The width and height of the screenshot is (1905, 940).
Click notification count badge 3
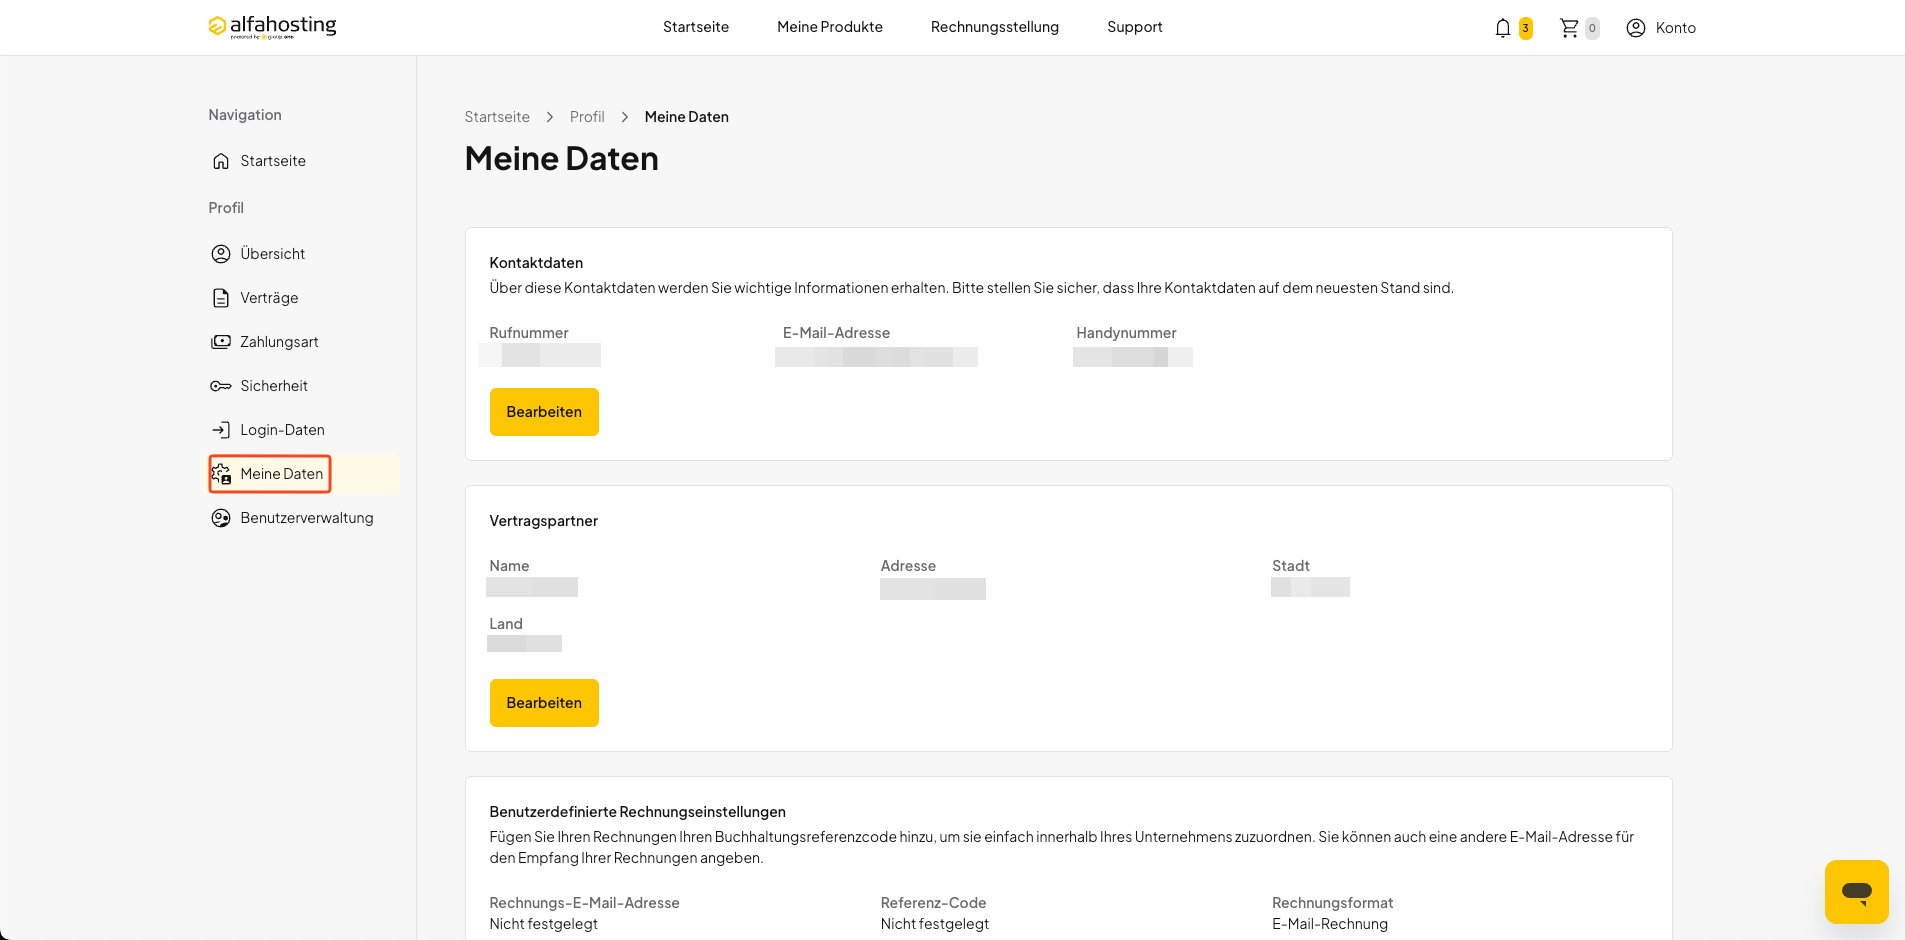[1526, 28]
